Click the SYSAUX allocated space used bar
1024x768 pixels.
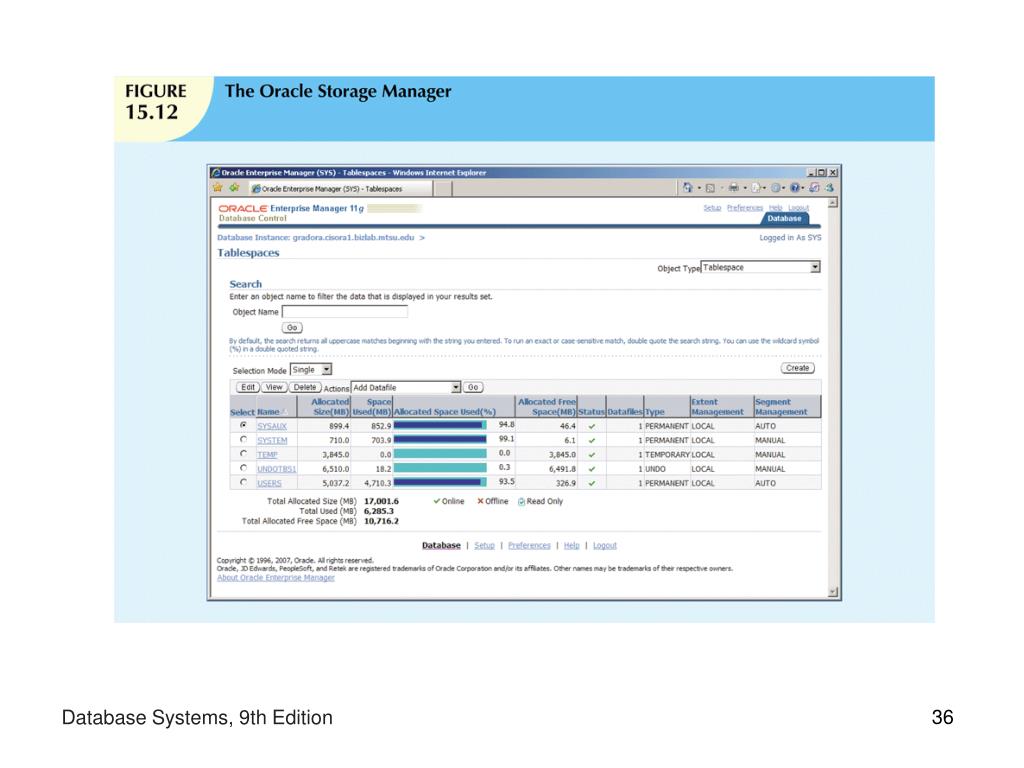[440, 426]
